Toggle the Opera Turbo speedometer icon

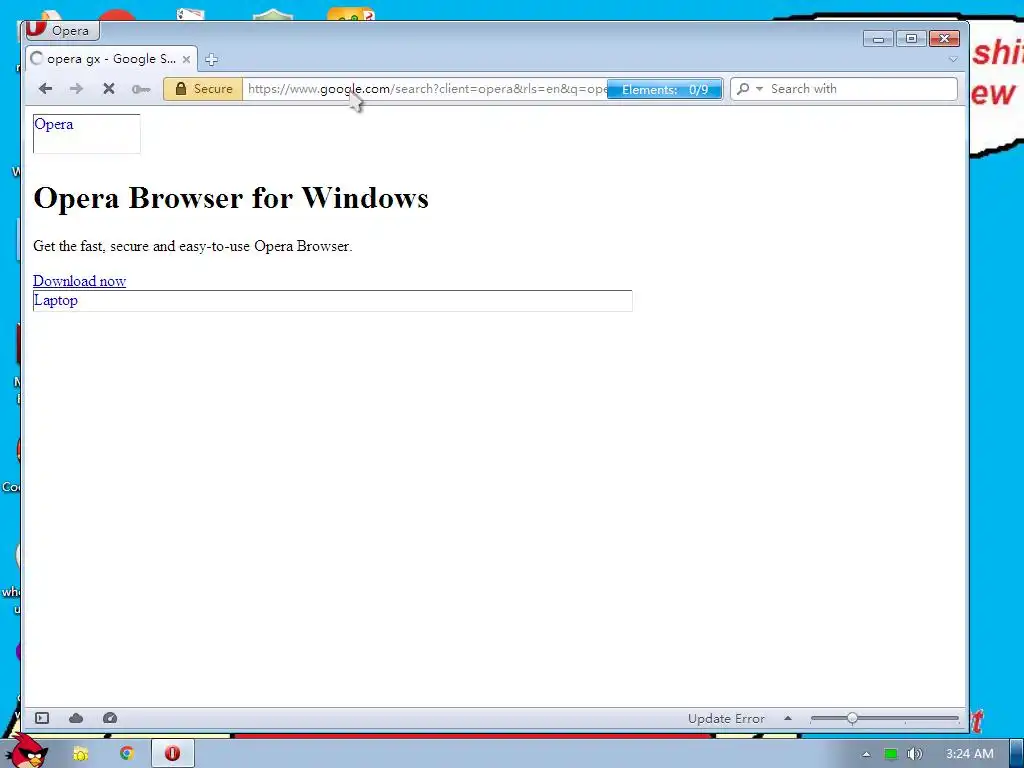[110, 718]
